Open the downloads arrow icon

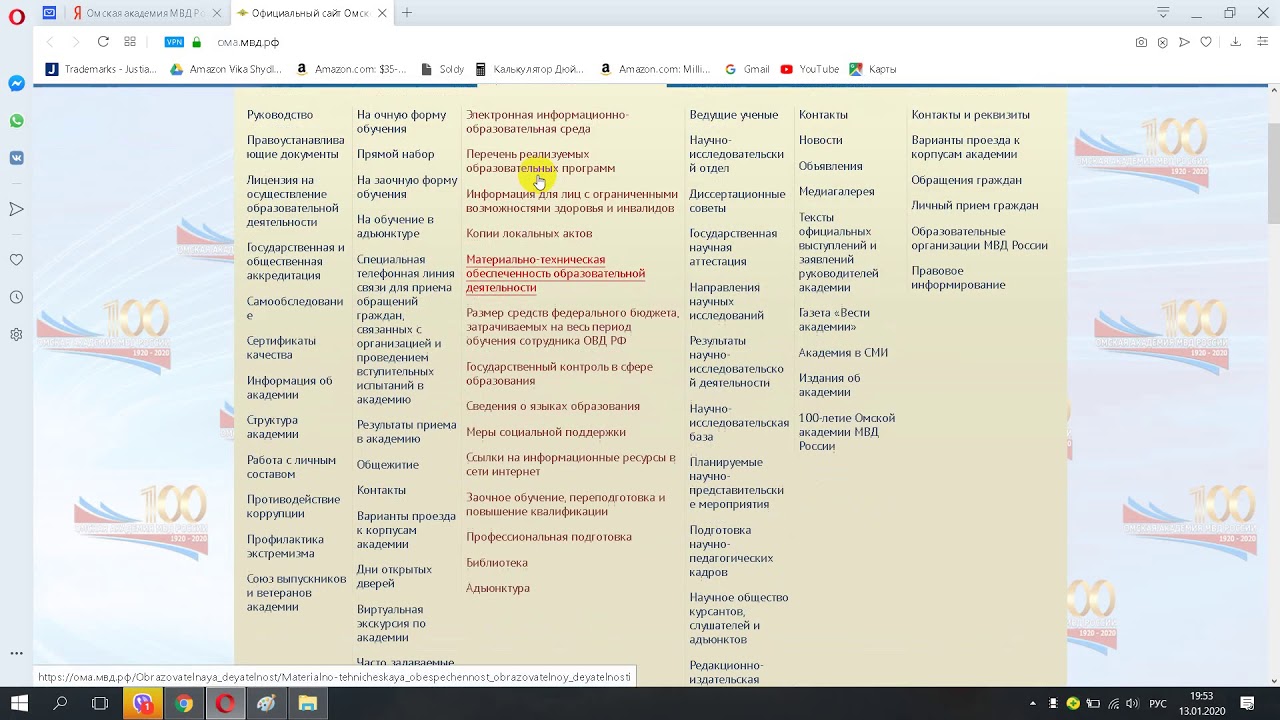point(1235,42)
